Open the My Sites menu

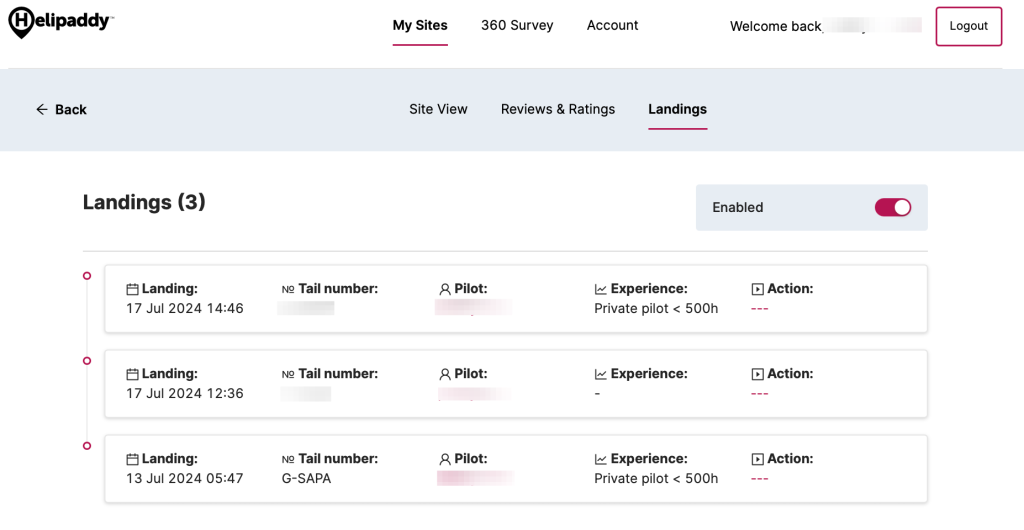(x=420, y=26)
